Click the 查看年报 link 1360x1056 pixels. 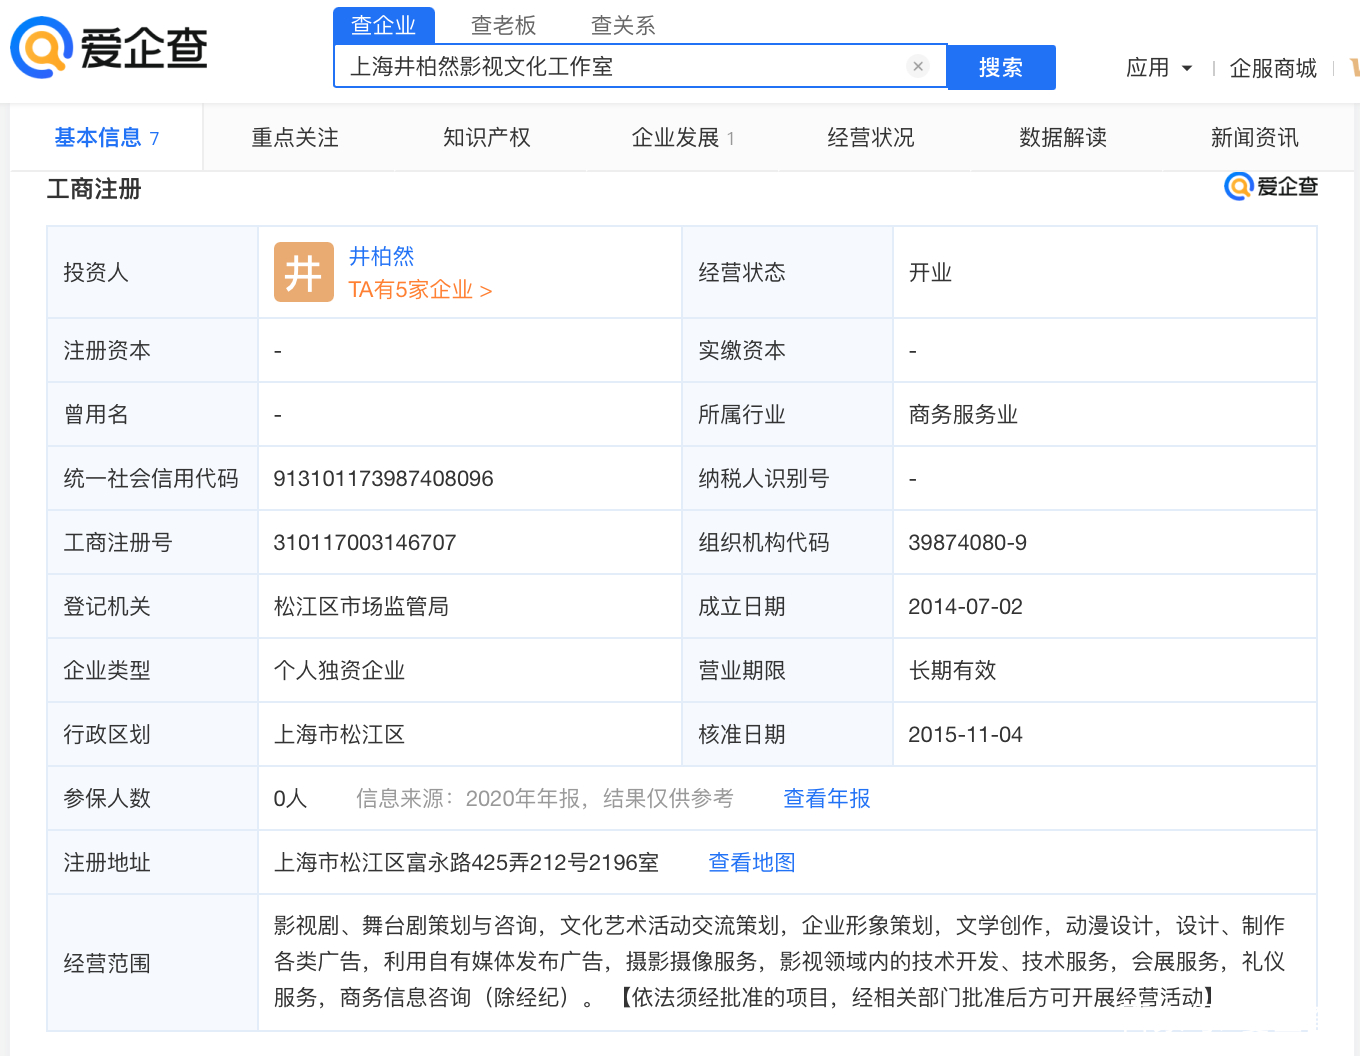point(826,798)
